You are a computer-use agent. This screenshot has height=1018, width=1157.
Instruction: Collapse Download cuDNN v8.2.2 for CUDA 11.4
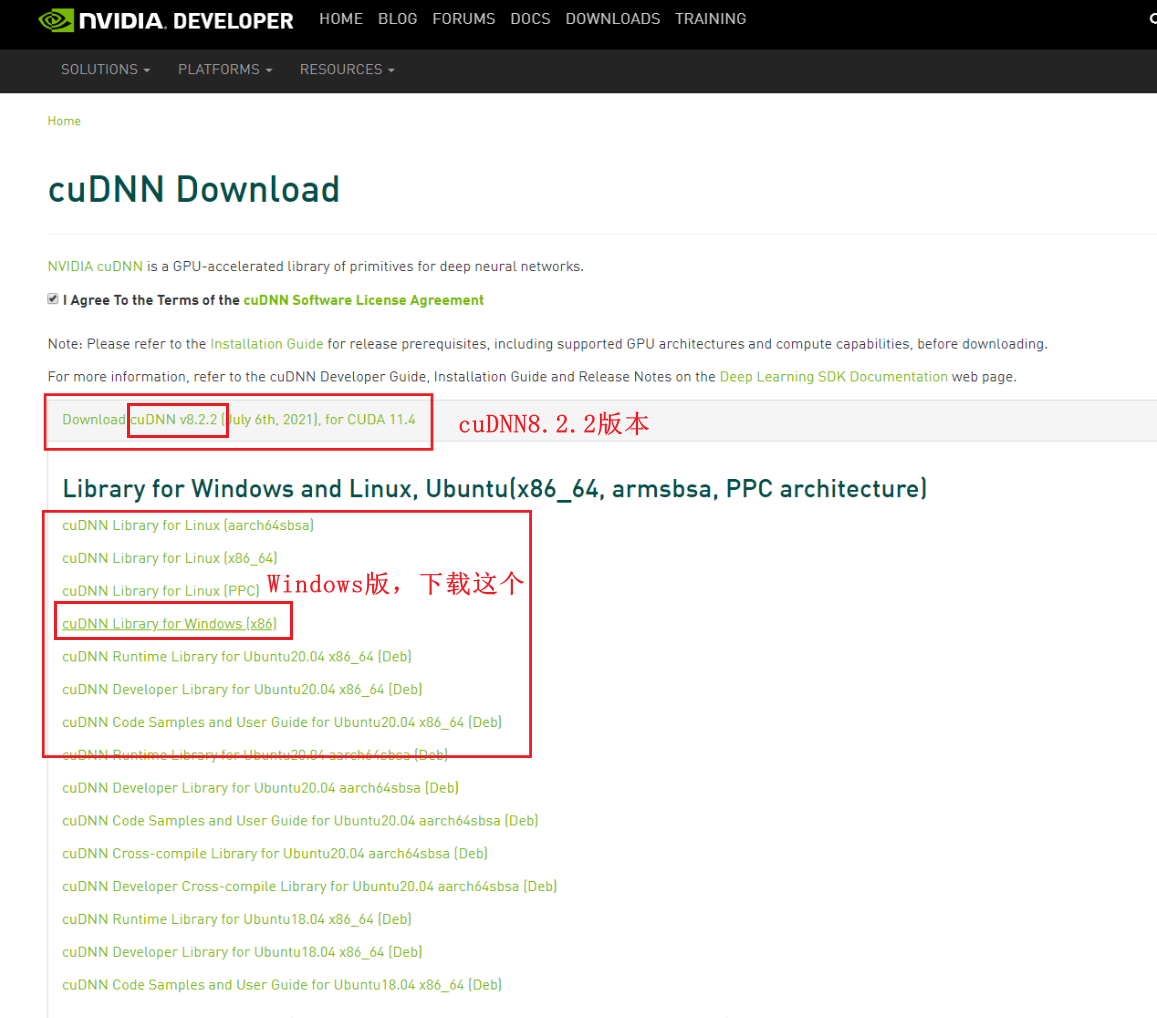238,420
